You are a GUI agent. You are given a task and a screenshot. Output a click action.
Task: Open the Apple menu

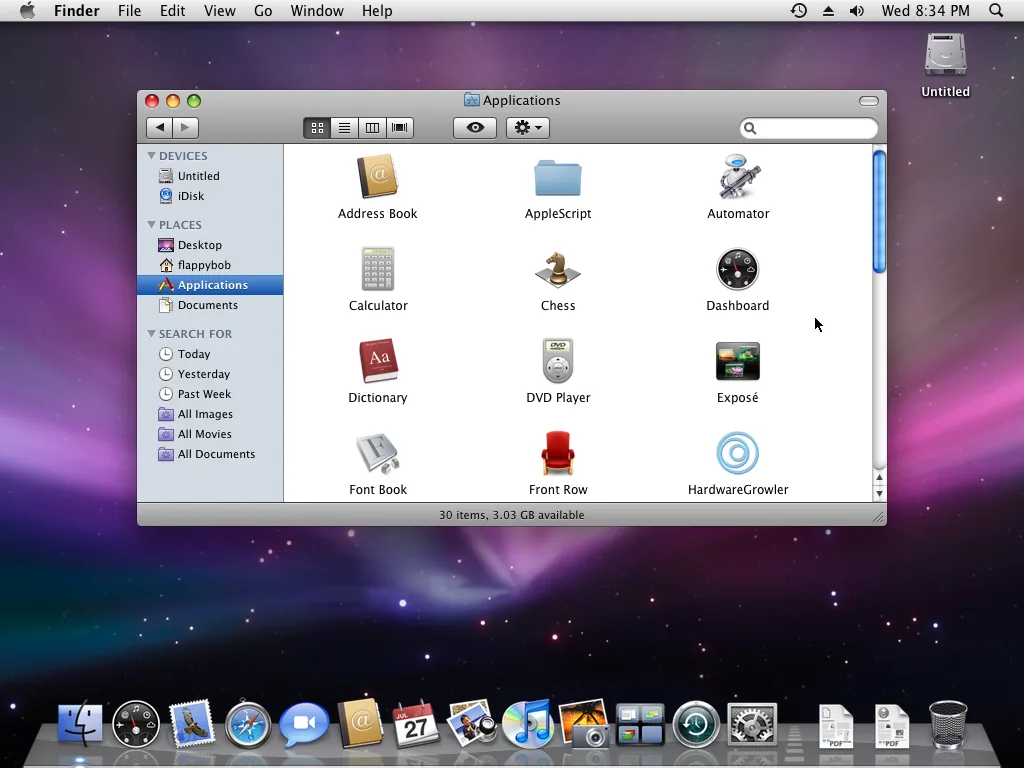point(27,10)
